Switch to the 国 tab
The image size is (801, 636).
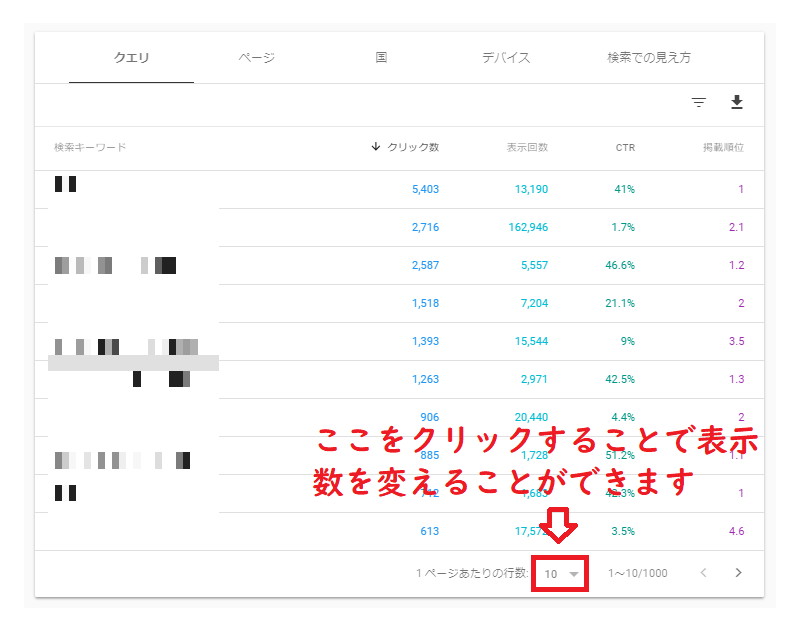(381, 57)
